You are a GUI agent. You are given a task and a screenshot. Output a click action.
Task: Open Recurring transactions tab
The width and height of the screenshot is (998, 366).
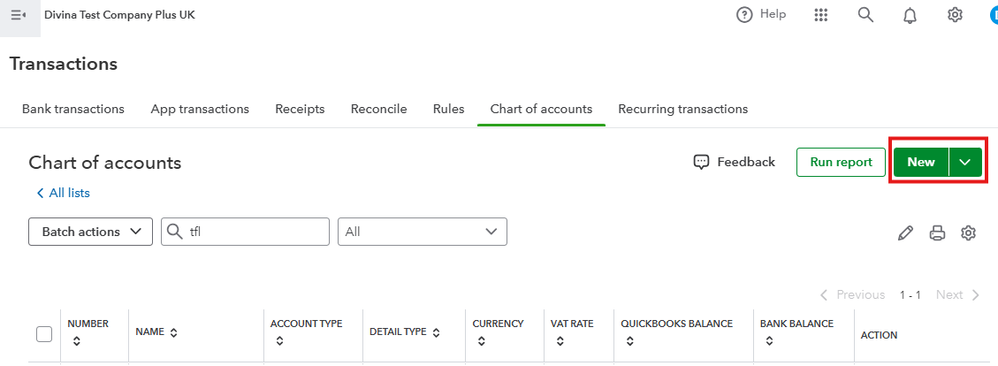(x=683, y=109)
